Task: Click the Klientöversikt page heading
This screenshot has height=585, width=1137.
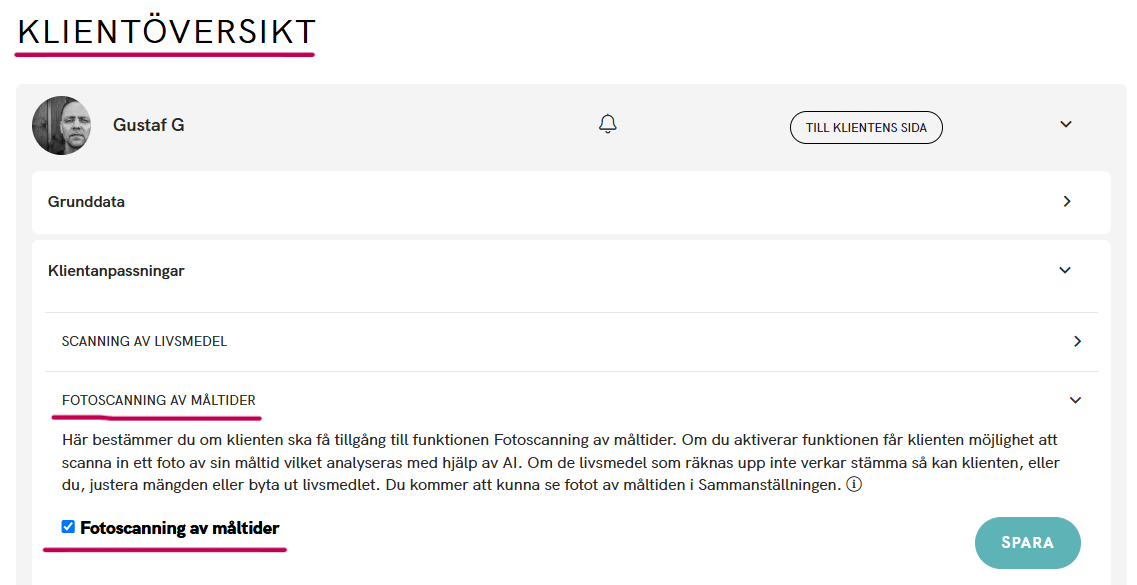Action: click(167, 32)
